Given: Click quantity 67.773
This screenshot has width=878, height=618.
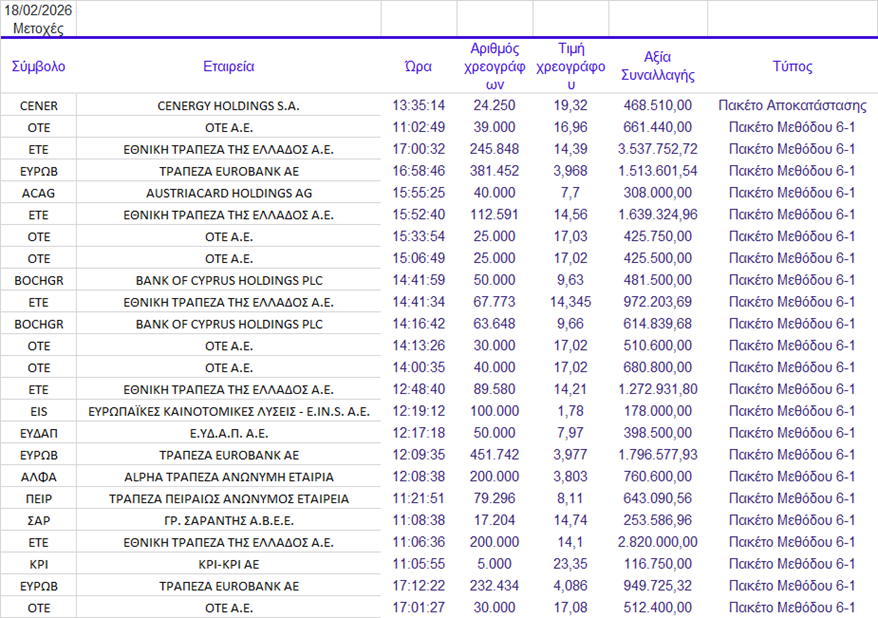Looking at the screenshot, I should [494, 302].
